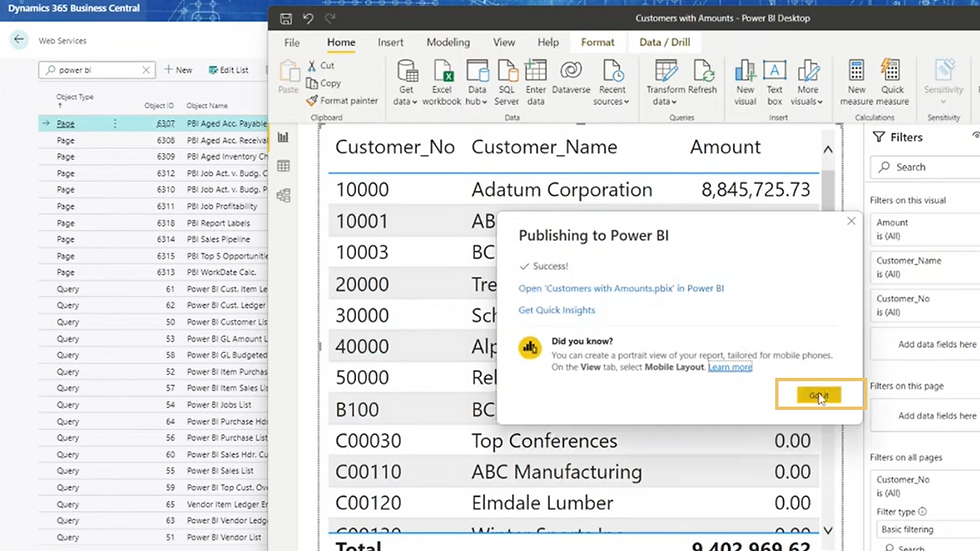
Task: Switch to the Help ribbon tab
Action: tap(548, 42)
